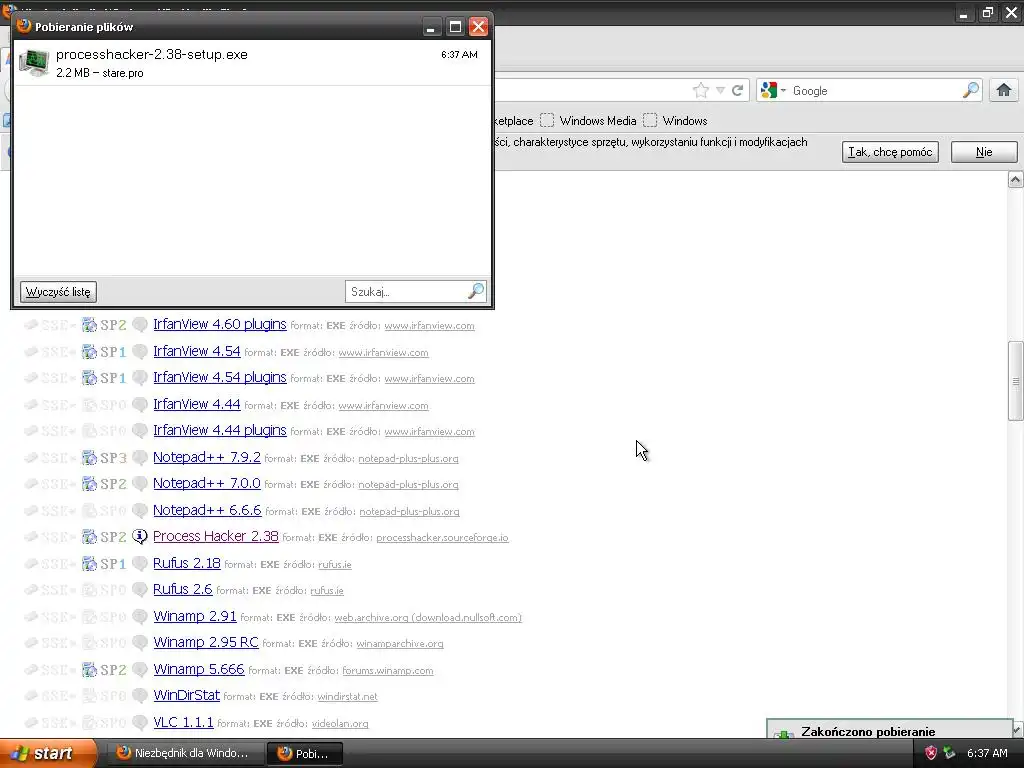Click the network connection tray icon
This screenshot has width=1024, height=768.
[950, 753]
